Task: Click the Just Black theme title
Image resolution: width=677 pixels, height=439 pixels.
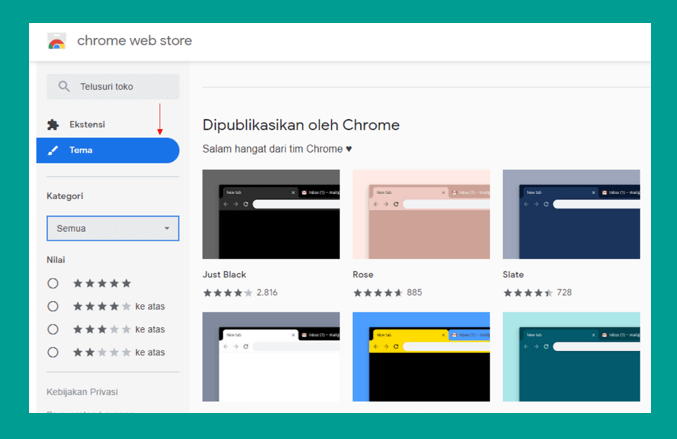Action: 225,275
